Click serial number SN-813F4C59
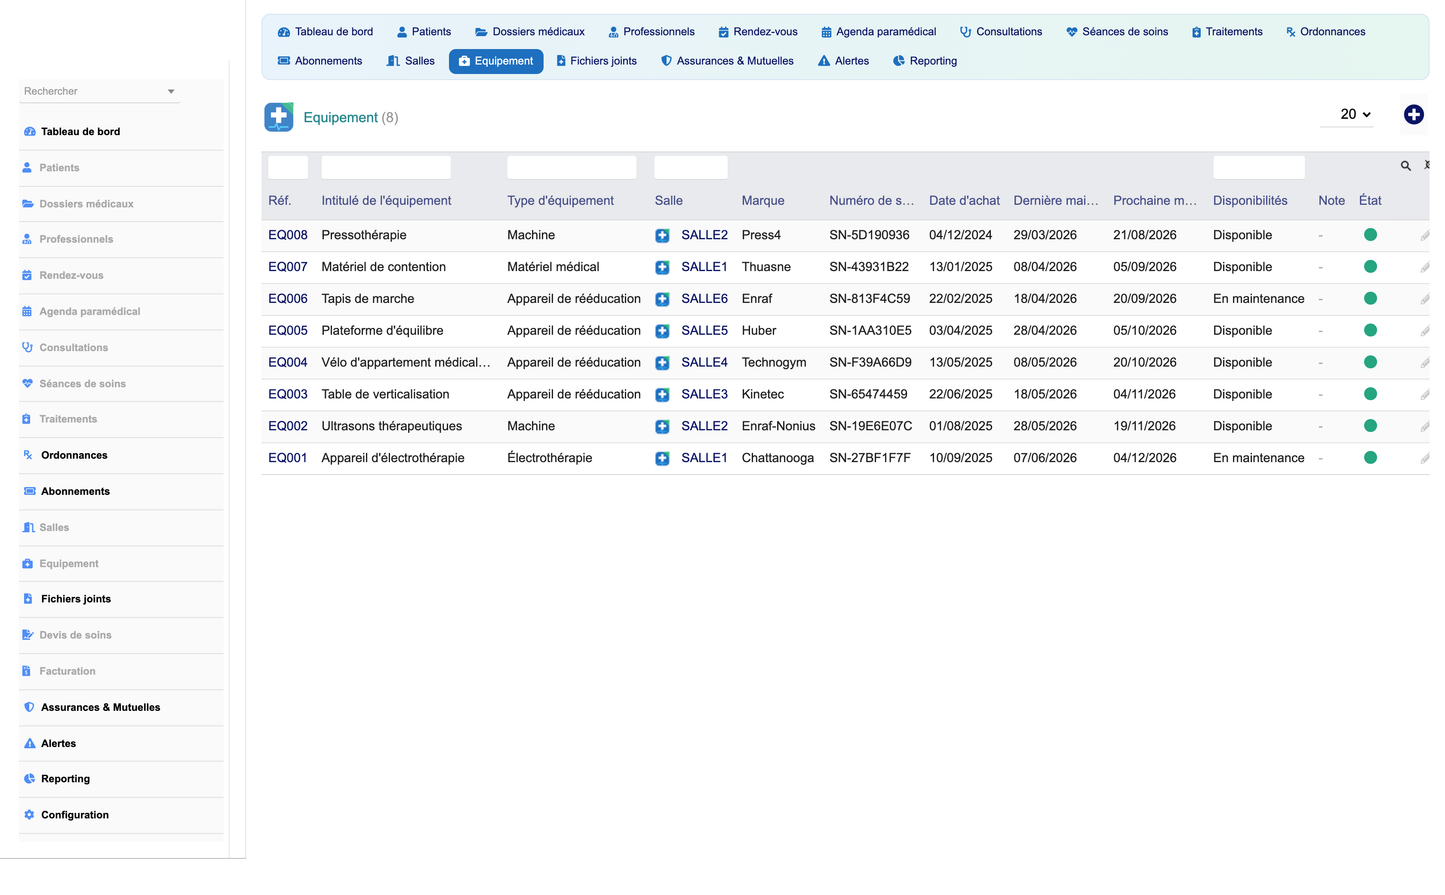 870,299
